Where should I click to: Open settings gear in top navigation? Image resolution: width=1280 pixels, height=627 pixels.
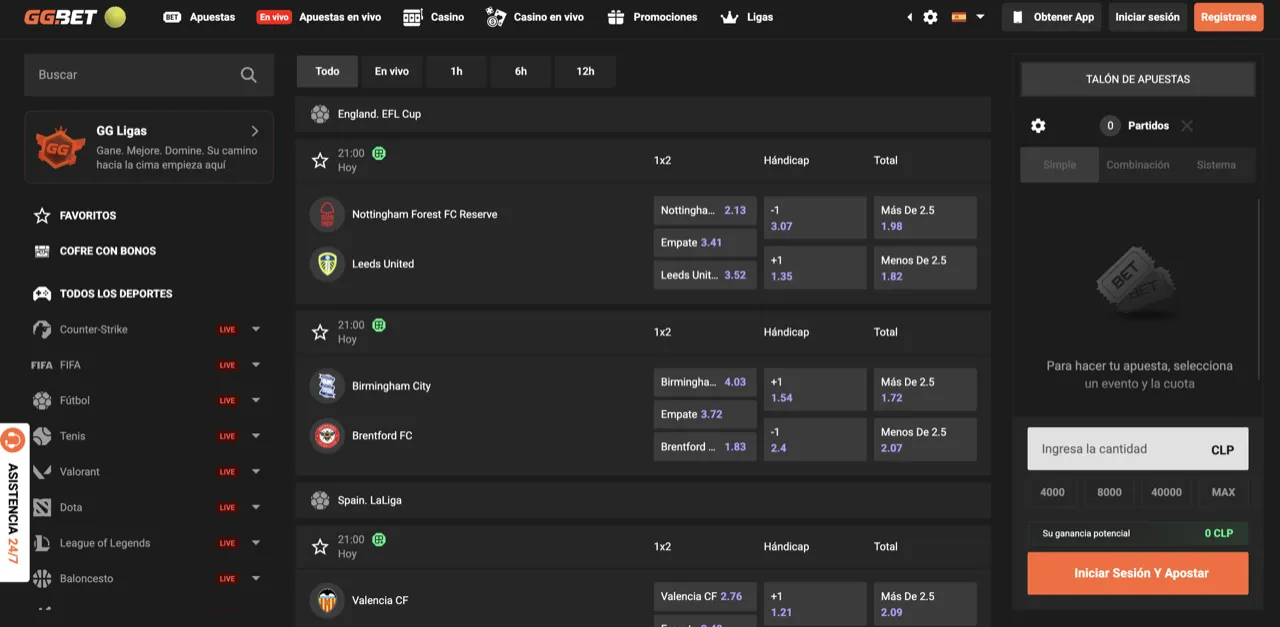click(x=930, y=17)
